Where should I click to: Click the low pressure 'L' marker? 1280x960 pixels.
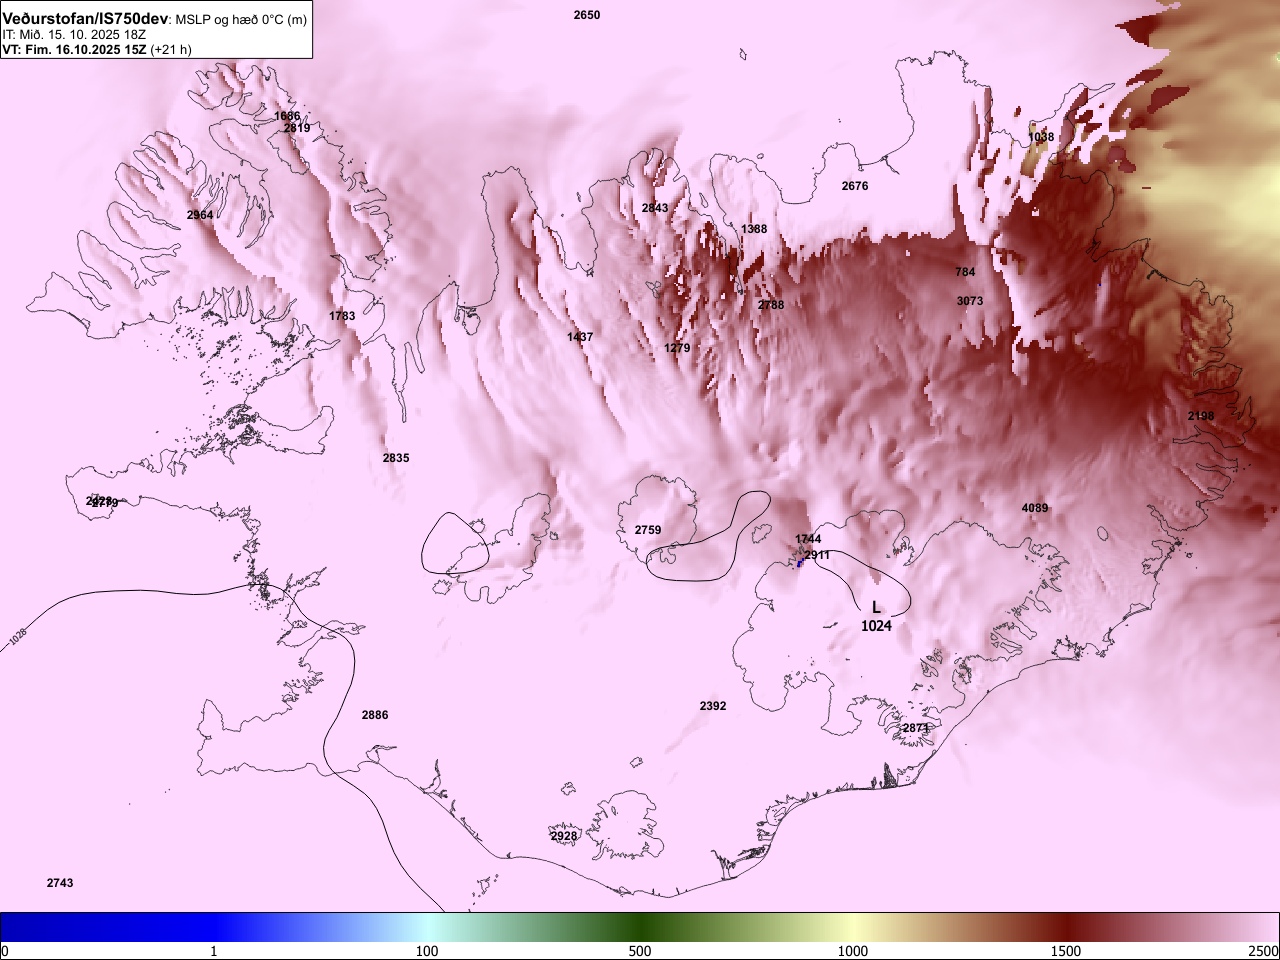[x=876, y=607]
